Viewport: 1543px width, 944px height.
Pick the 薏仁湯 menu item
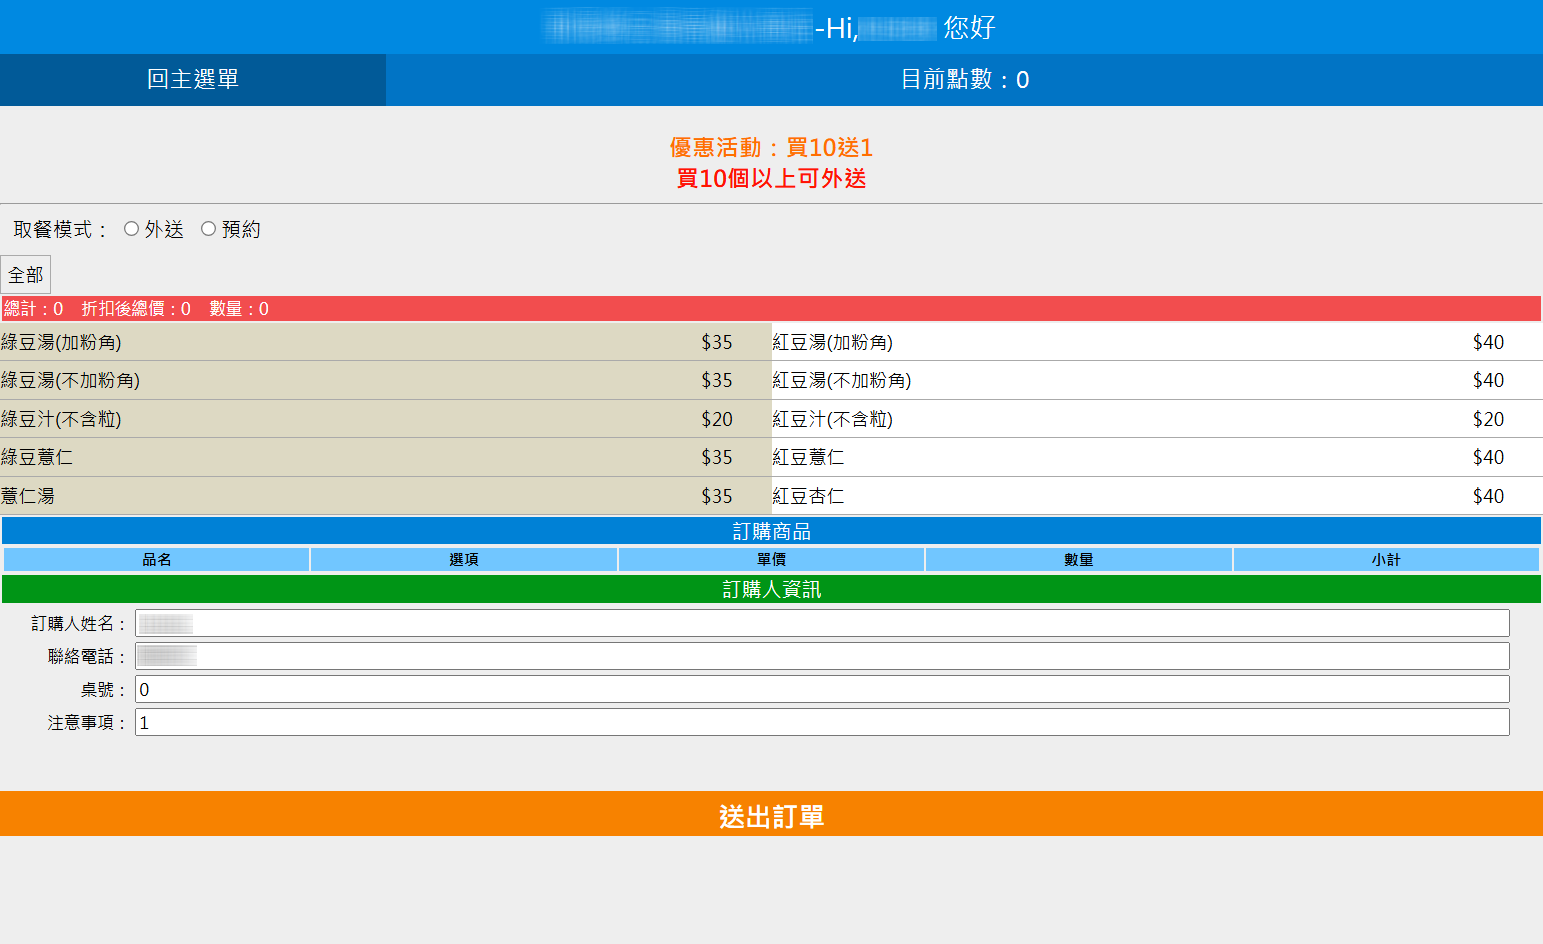click(x=386, y=496)
